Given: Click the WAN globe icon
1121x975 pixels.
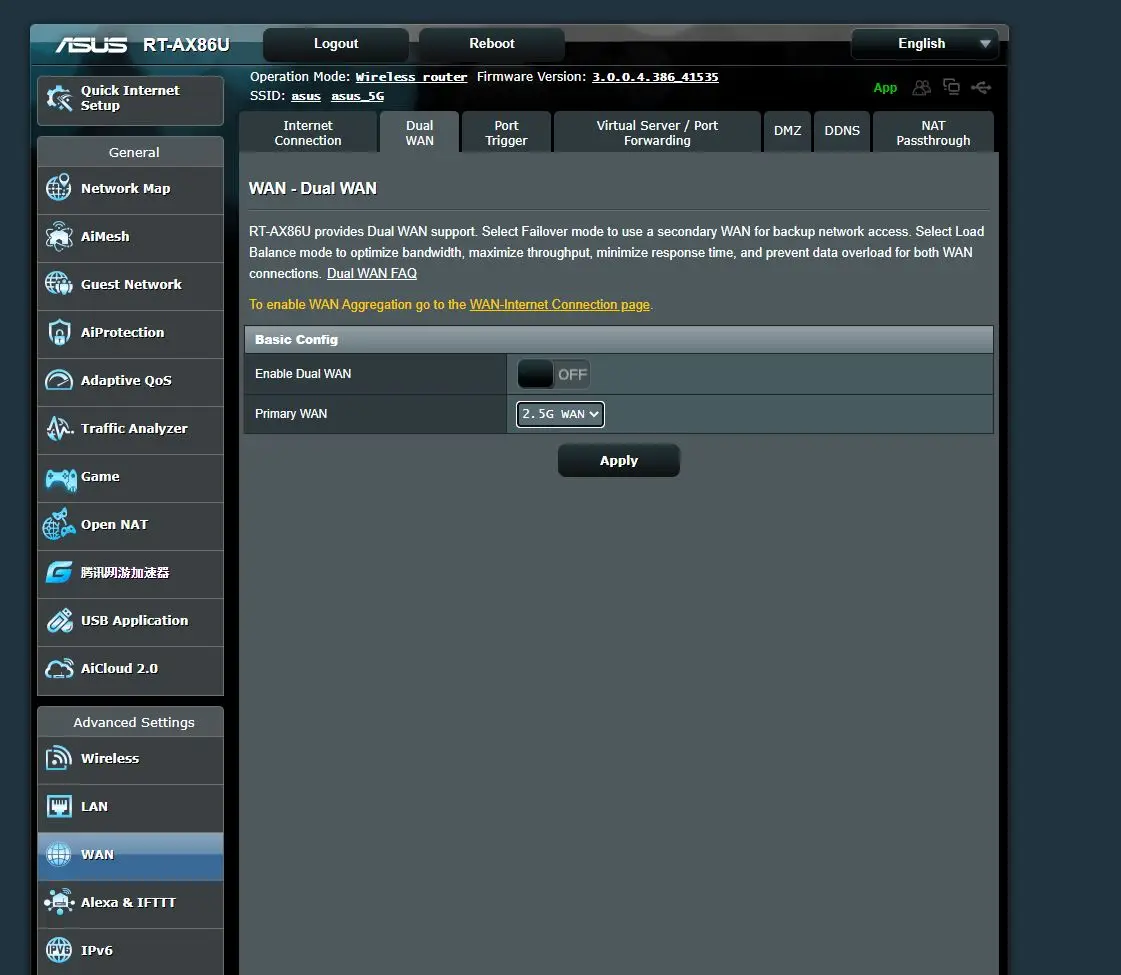Looking at the screenshot, I should pyautogui.click(x=59, y=854).
